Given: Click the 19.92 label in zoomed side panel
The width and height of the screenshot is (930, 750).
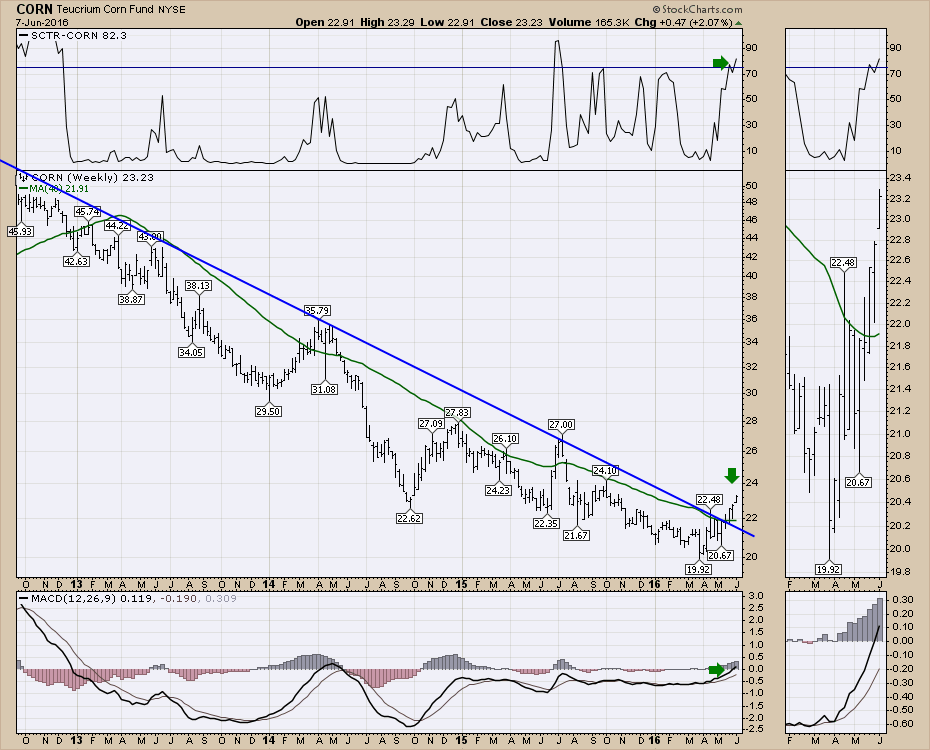Looking at the screenshot, I should click(829, 570).
